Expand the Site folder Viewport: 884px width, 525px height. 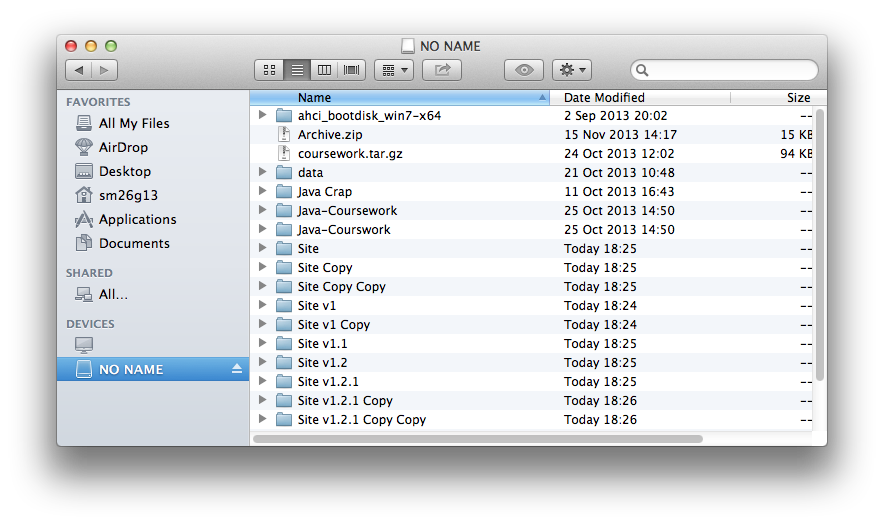tap(262, 248)
